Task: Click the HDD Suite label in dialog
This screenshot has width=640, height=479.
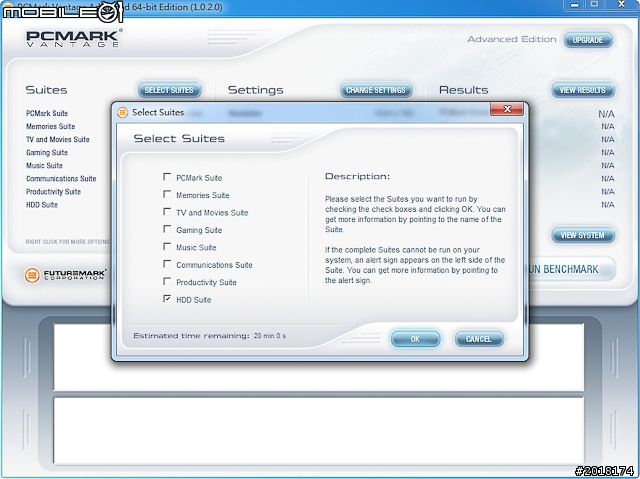Action: click(194, 299)
